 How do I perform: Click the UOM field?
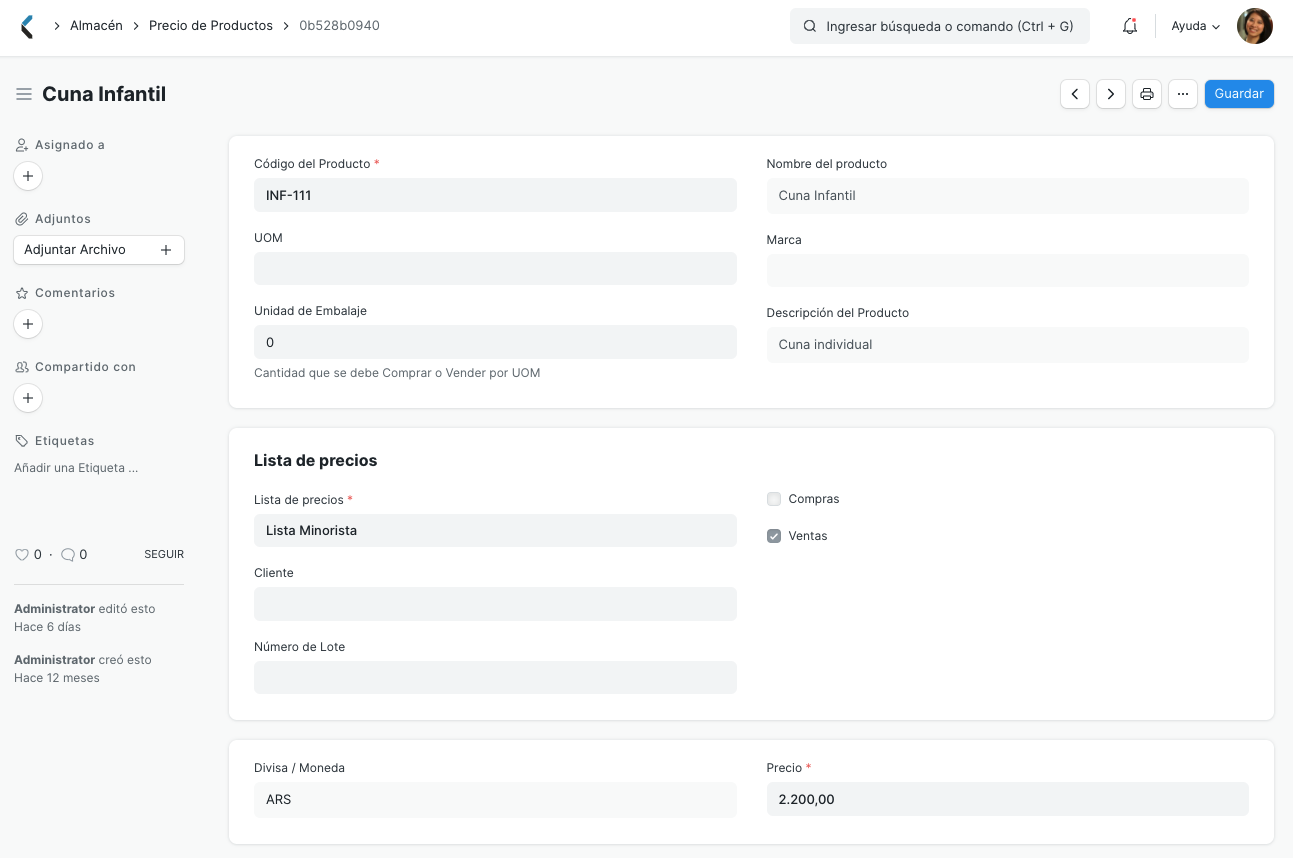495,269
